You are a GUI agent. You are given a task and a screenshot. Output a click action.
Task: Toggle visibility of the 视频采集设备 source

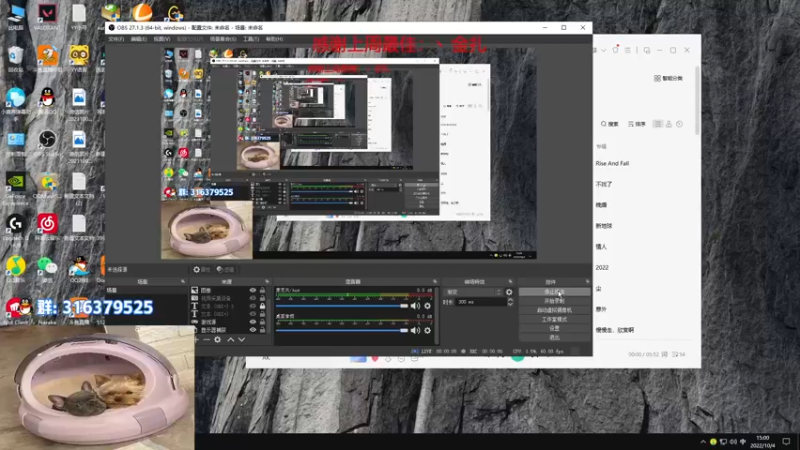253,298
